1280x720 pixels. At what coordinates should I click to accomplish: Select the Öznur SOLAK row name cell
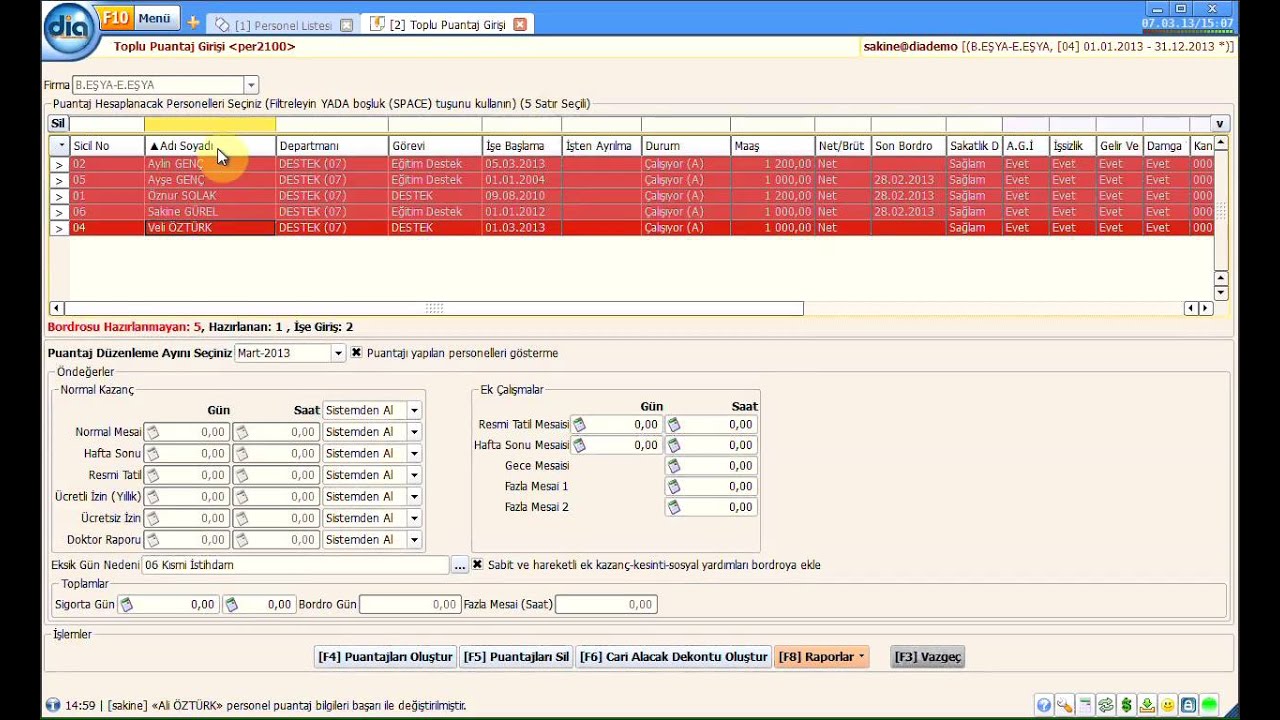click(x=210, y=196)
